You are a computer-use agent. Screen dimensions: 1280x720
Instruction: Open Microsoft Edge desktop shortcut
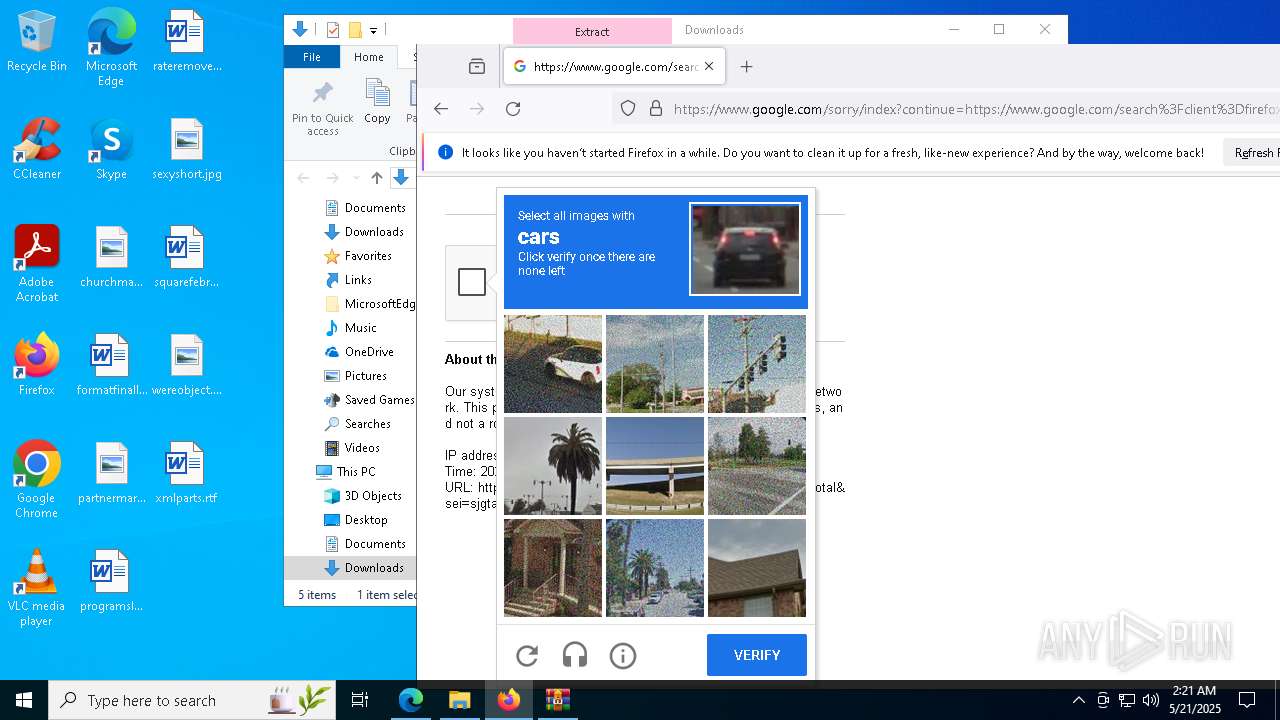click(x=111, y=48)
